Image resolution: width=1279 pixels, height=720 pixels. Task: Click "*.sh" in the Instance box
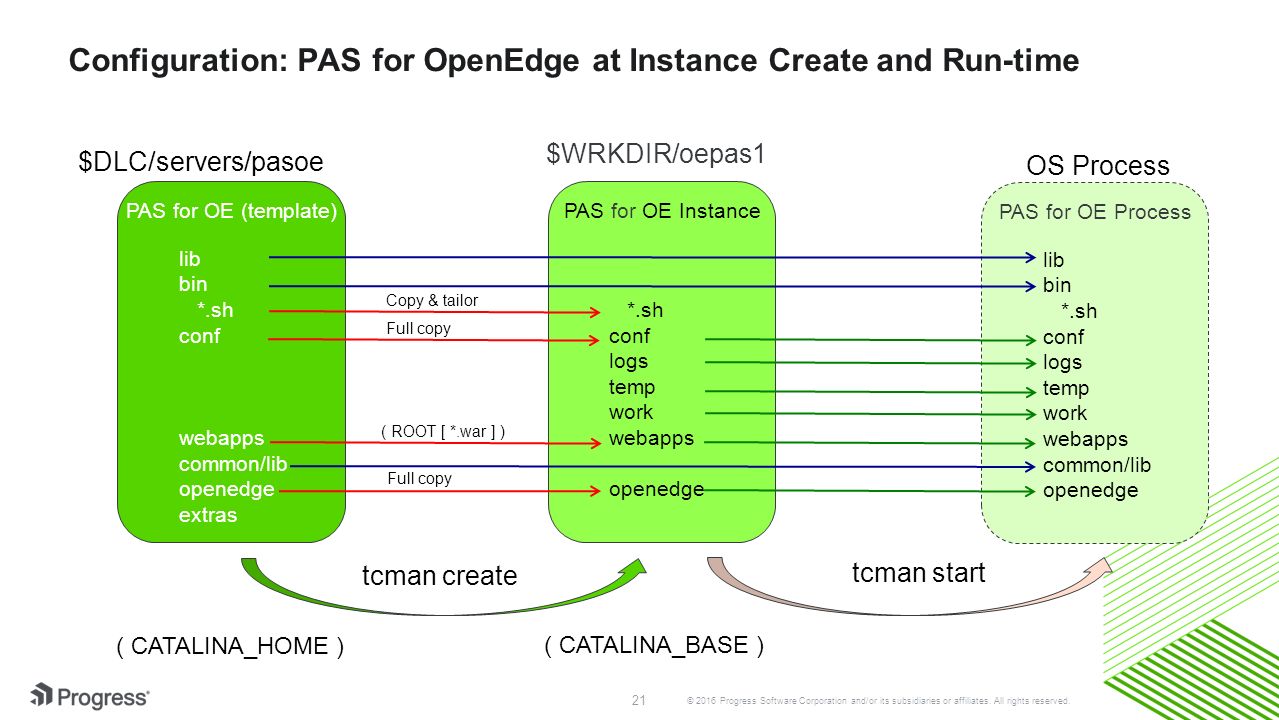pyautogui.click(x=645, y=310)
